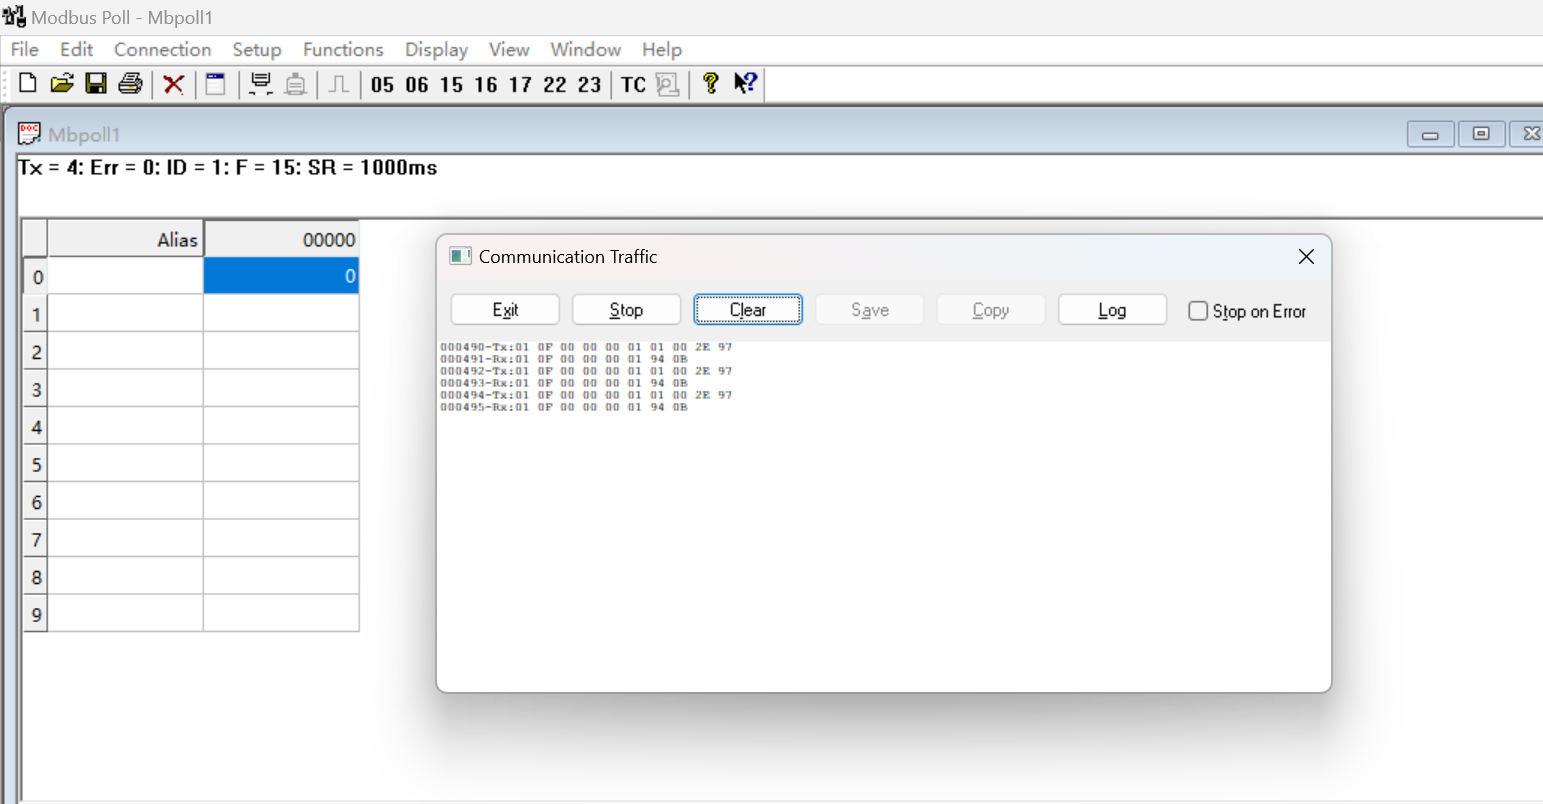Click the Log button
The height and width of the screenshot is (804, 1543).
click(1112, 310)
